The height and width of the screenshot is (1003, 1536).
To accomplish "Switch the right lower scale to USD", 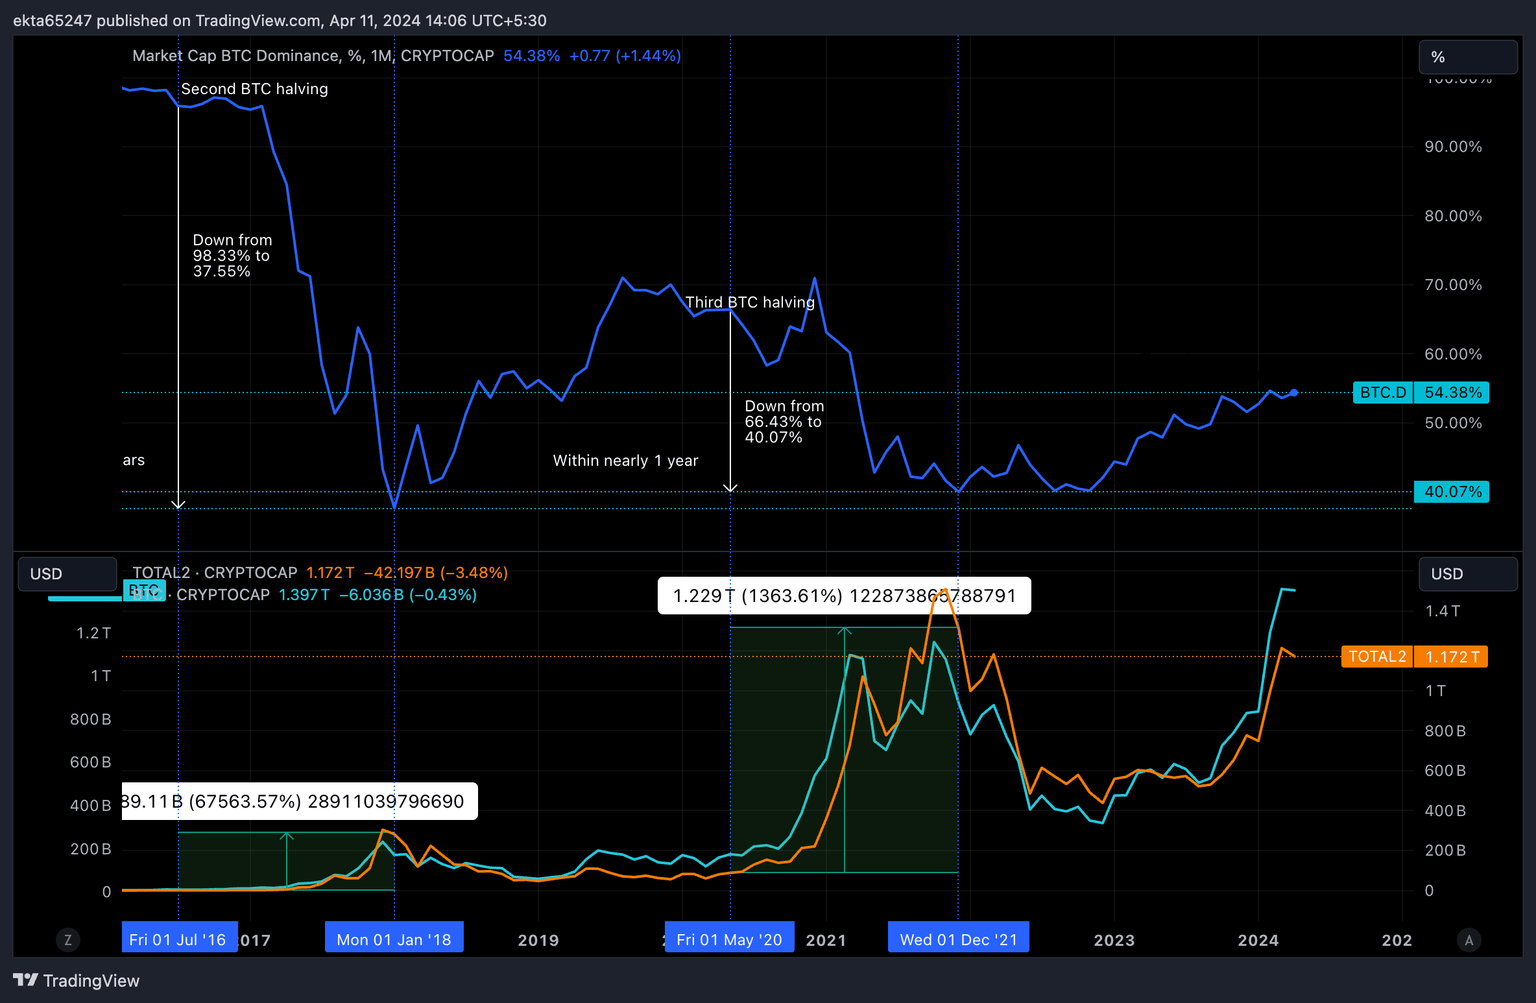I will [x=1467, y=574].
